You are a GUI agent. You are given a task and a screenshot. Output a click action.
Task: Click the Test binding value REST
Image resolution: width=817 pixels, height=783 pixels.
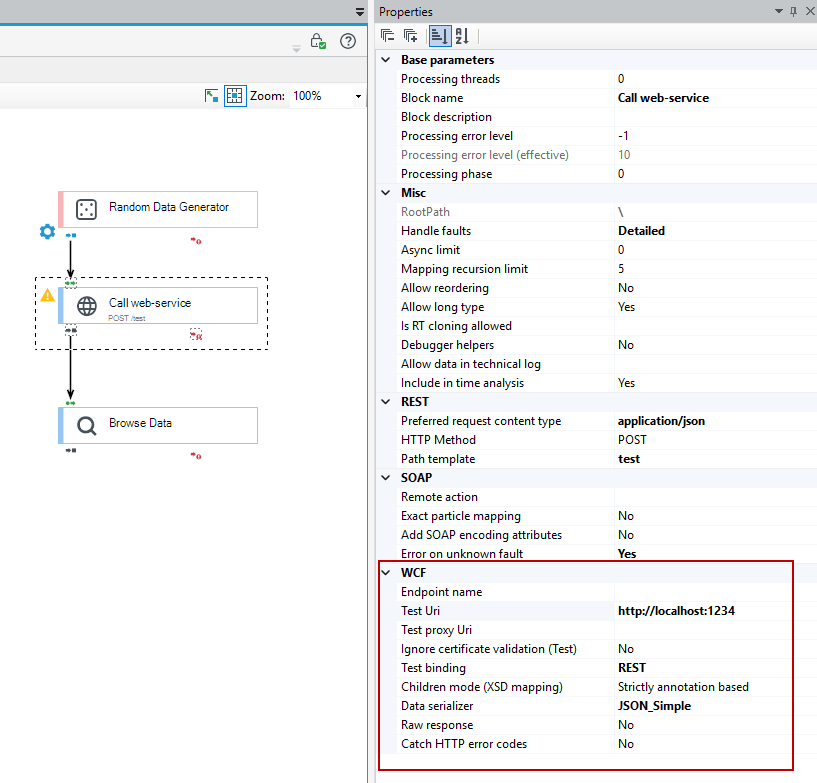click(x=632, y=668)
